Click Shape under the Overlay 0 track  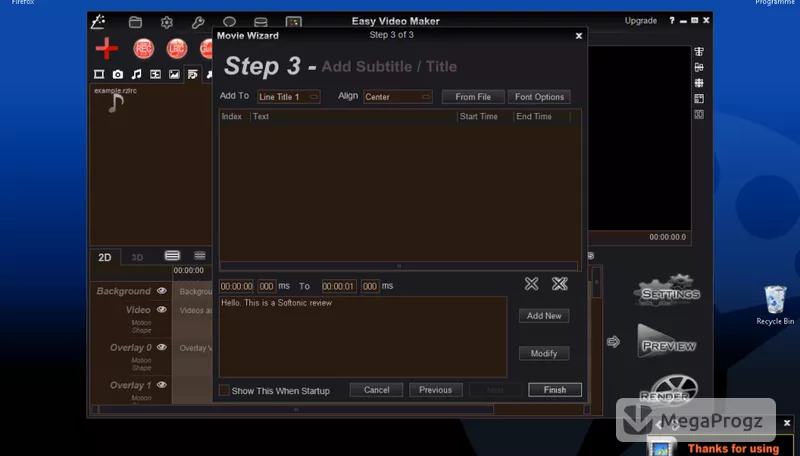141,368
